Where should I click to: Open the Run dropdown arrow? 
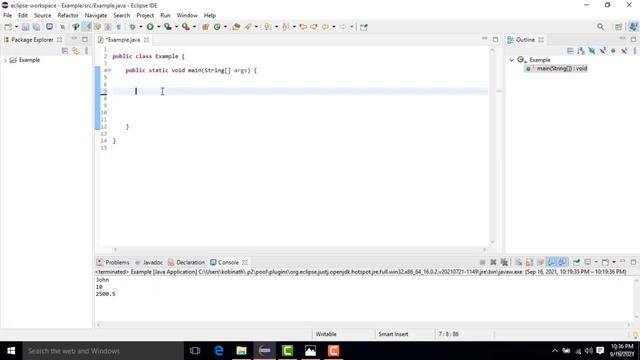[x=158, y=27]
